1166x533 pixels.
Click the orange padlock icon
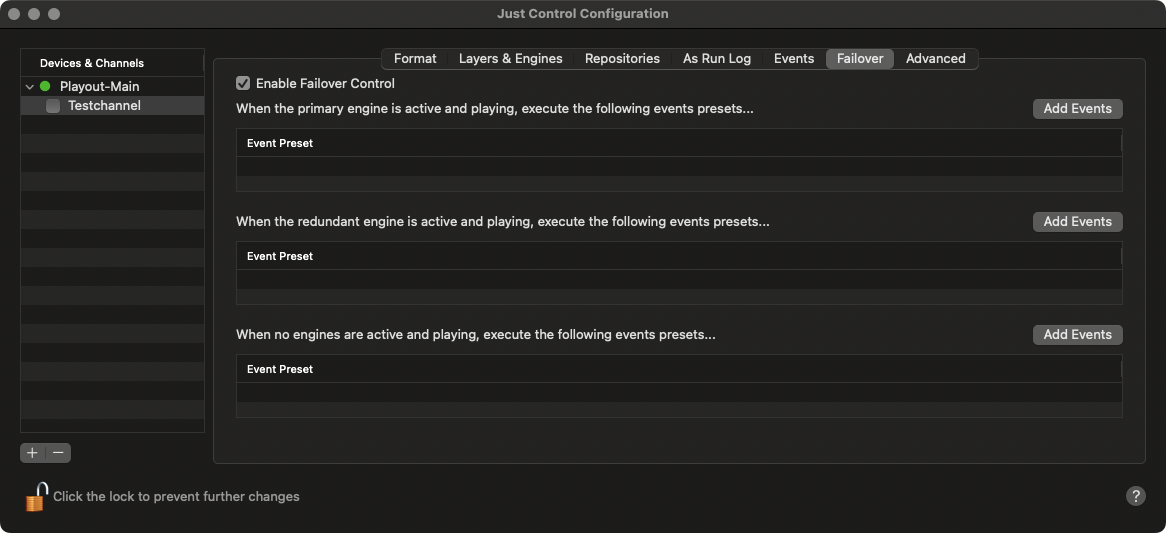point(36,497)
